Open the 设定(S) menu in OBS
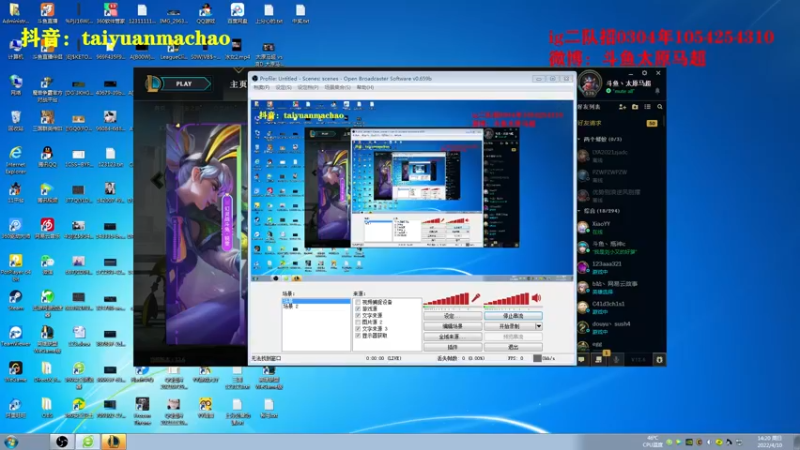 click(284, 88)
